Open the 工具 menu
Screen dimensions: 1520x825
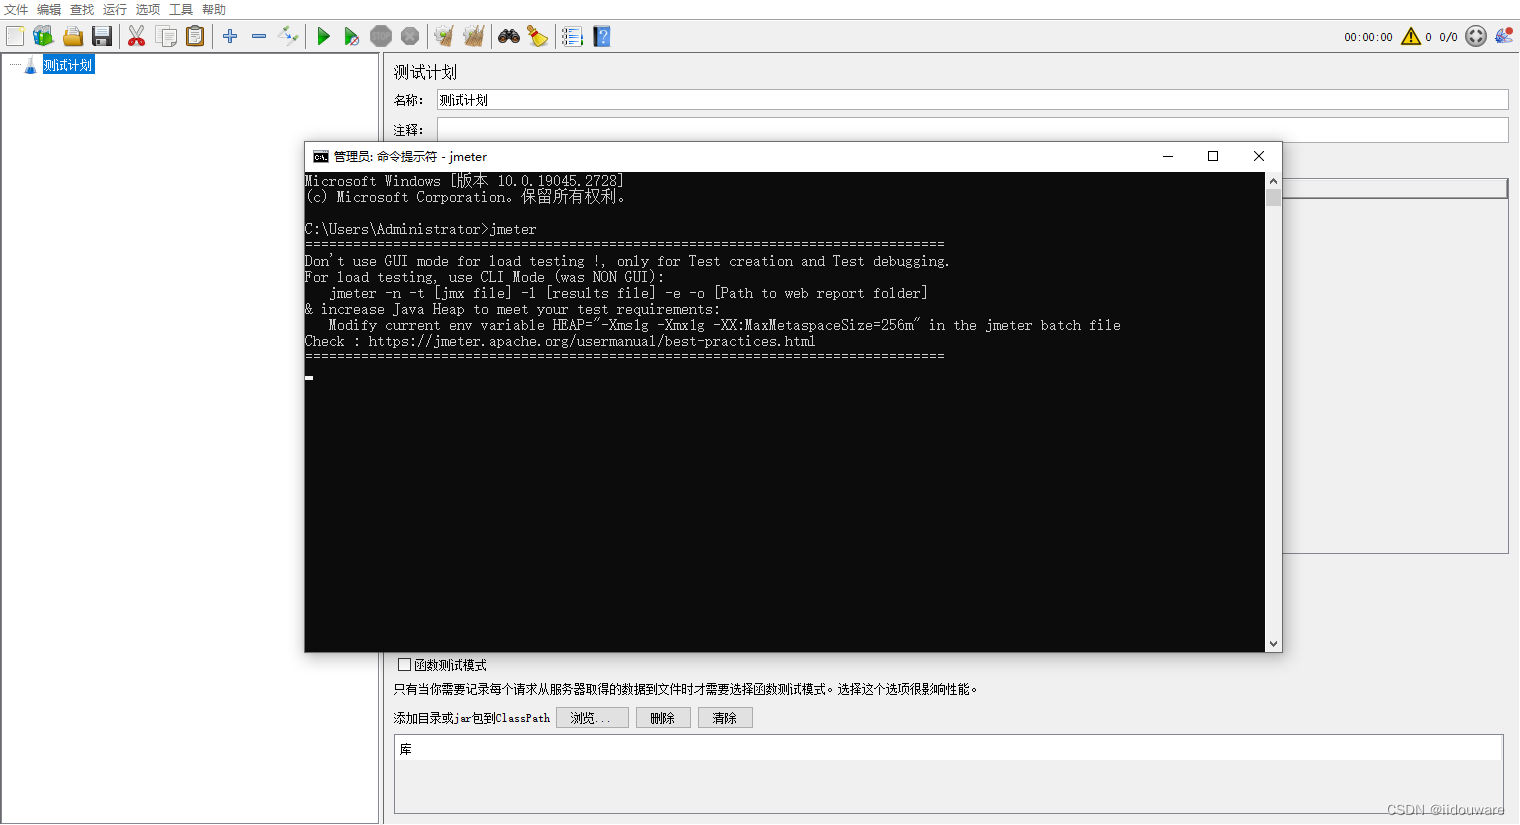tap(181, 9)
